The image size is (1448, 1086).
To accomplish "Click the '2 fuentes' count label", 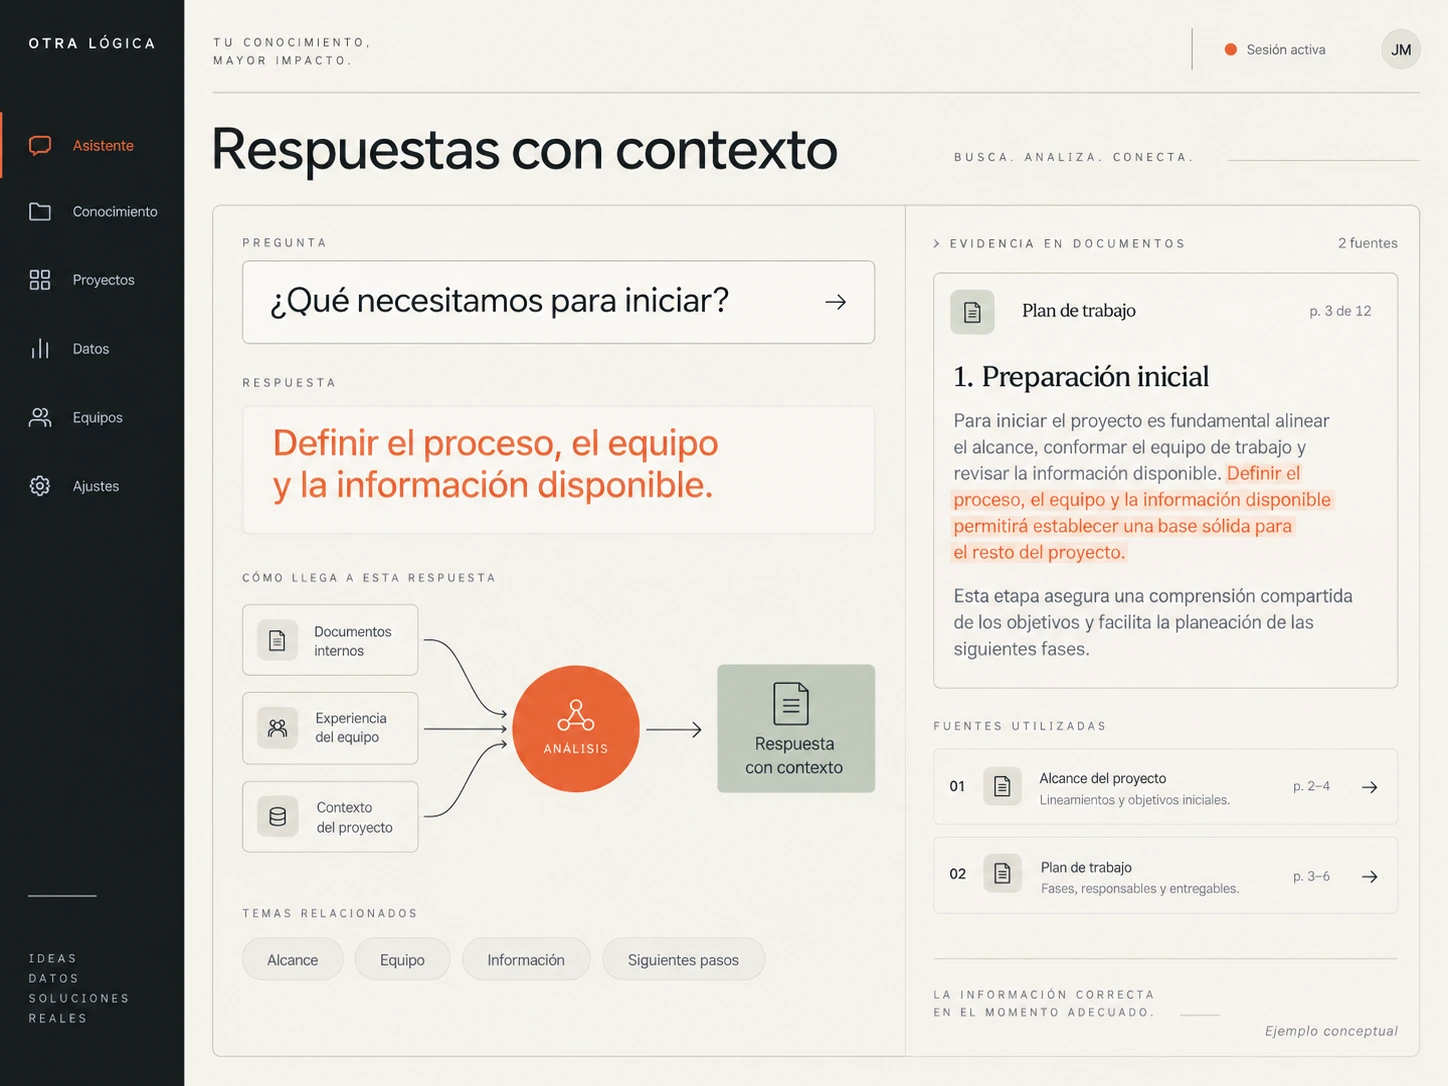I will 1368,243.
